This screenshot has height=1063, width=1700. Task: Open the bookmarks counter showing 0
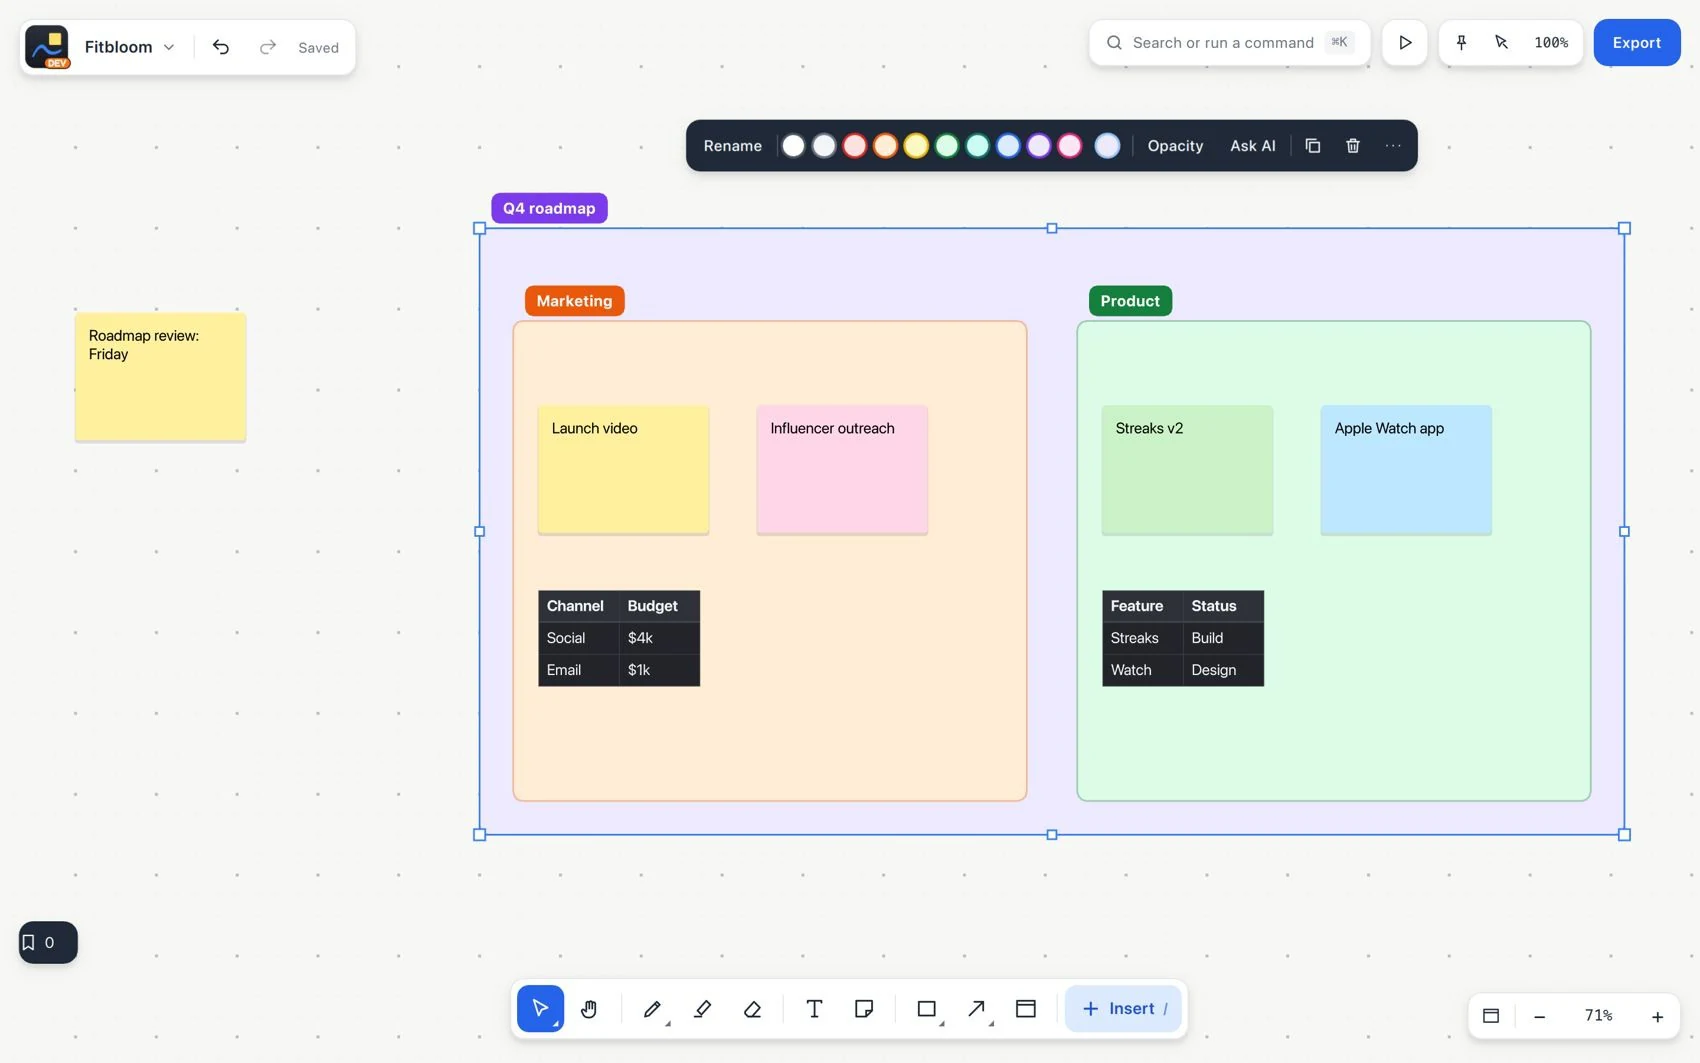tap(48, 942)
